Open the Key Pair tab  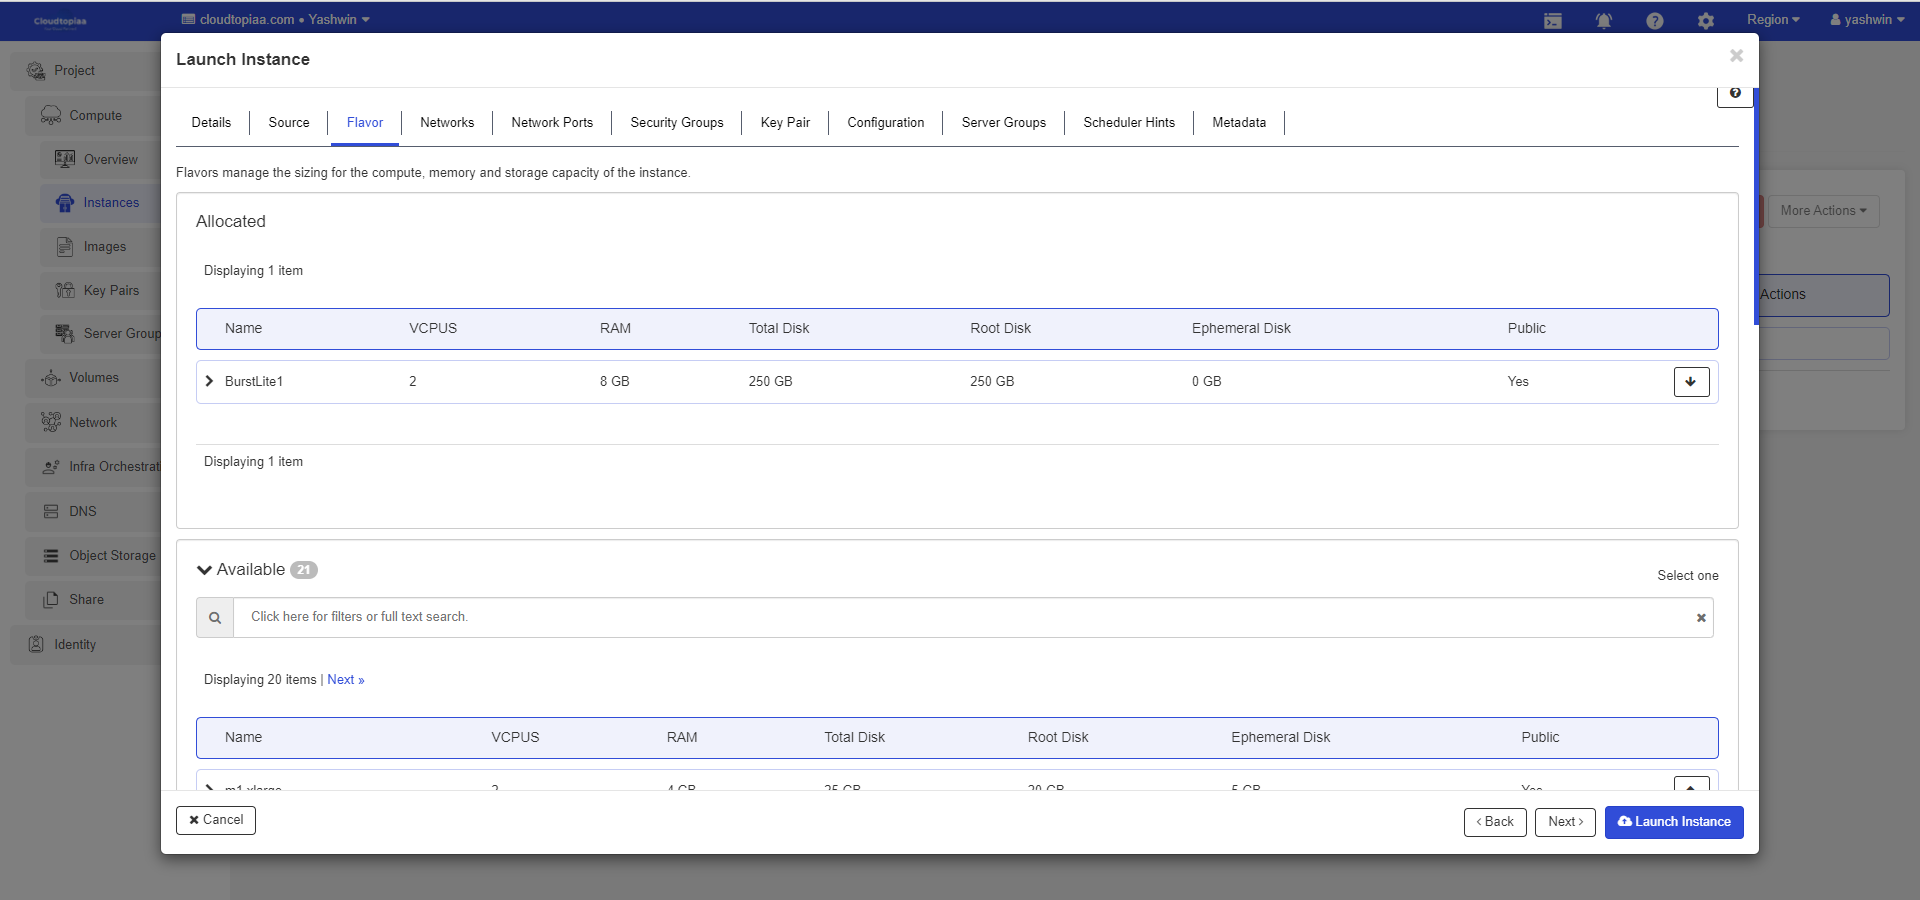tap(785, 123)
